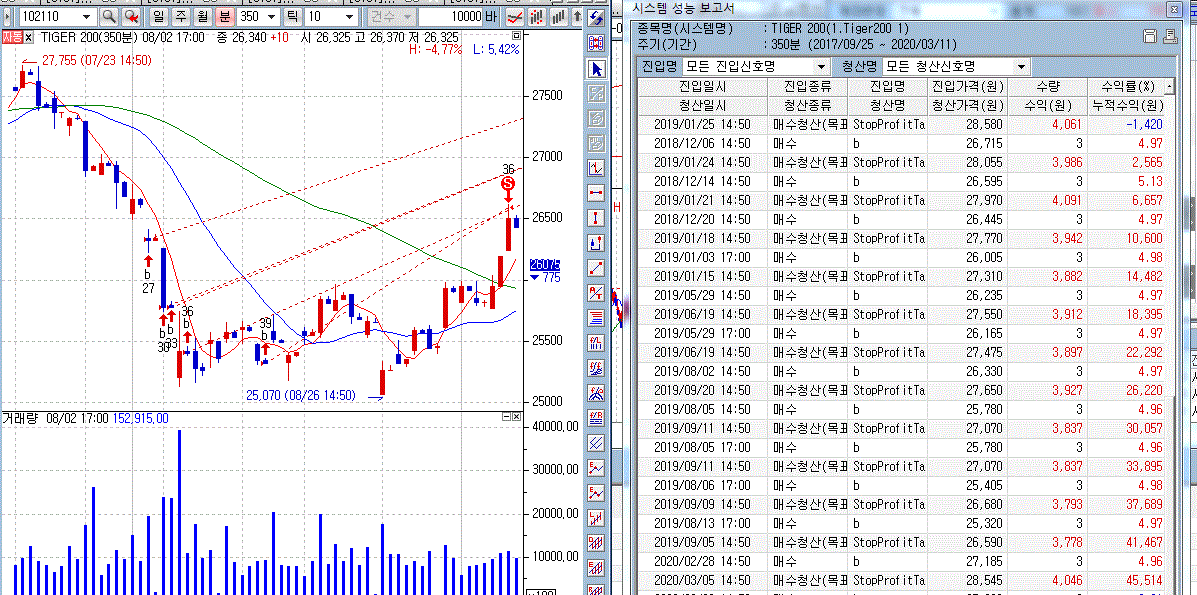The image size is (1197, 595).
Task: Click the 수익률(%) column header
Action: [1127, 86]
